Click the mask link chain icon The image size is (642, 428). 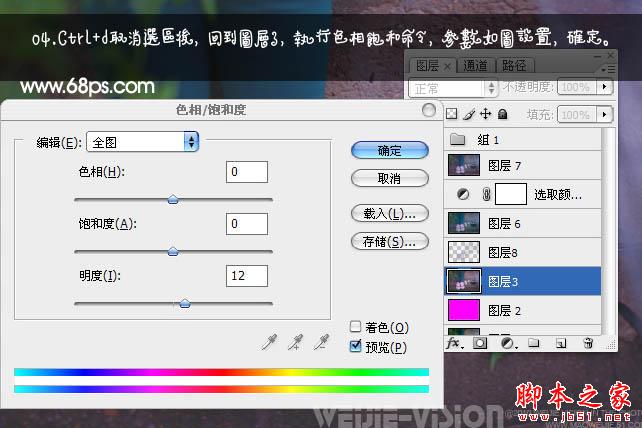486,194
